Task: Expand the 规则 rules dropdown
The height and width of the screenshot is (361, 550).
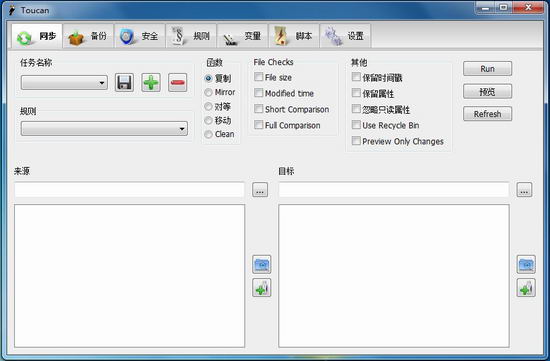Action: (104, 129)
